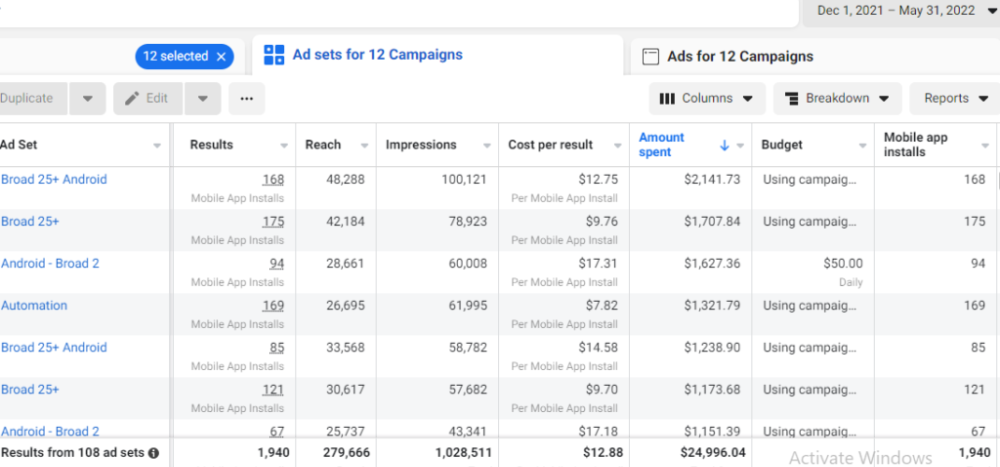This screenshot has width=1000, height=467.
Task: Click the pencil icon on Edit button
Action: click(x=132, y=98)
